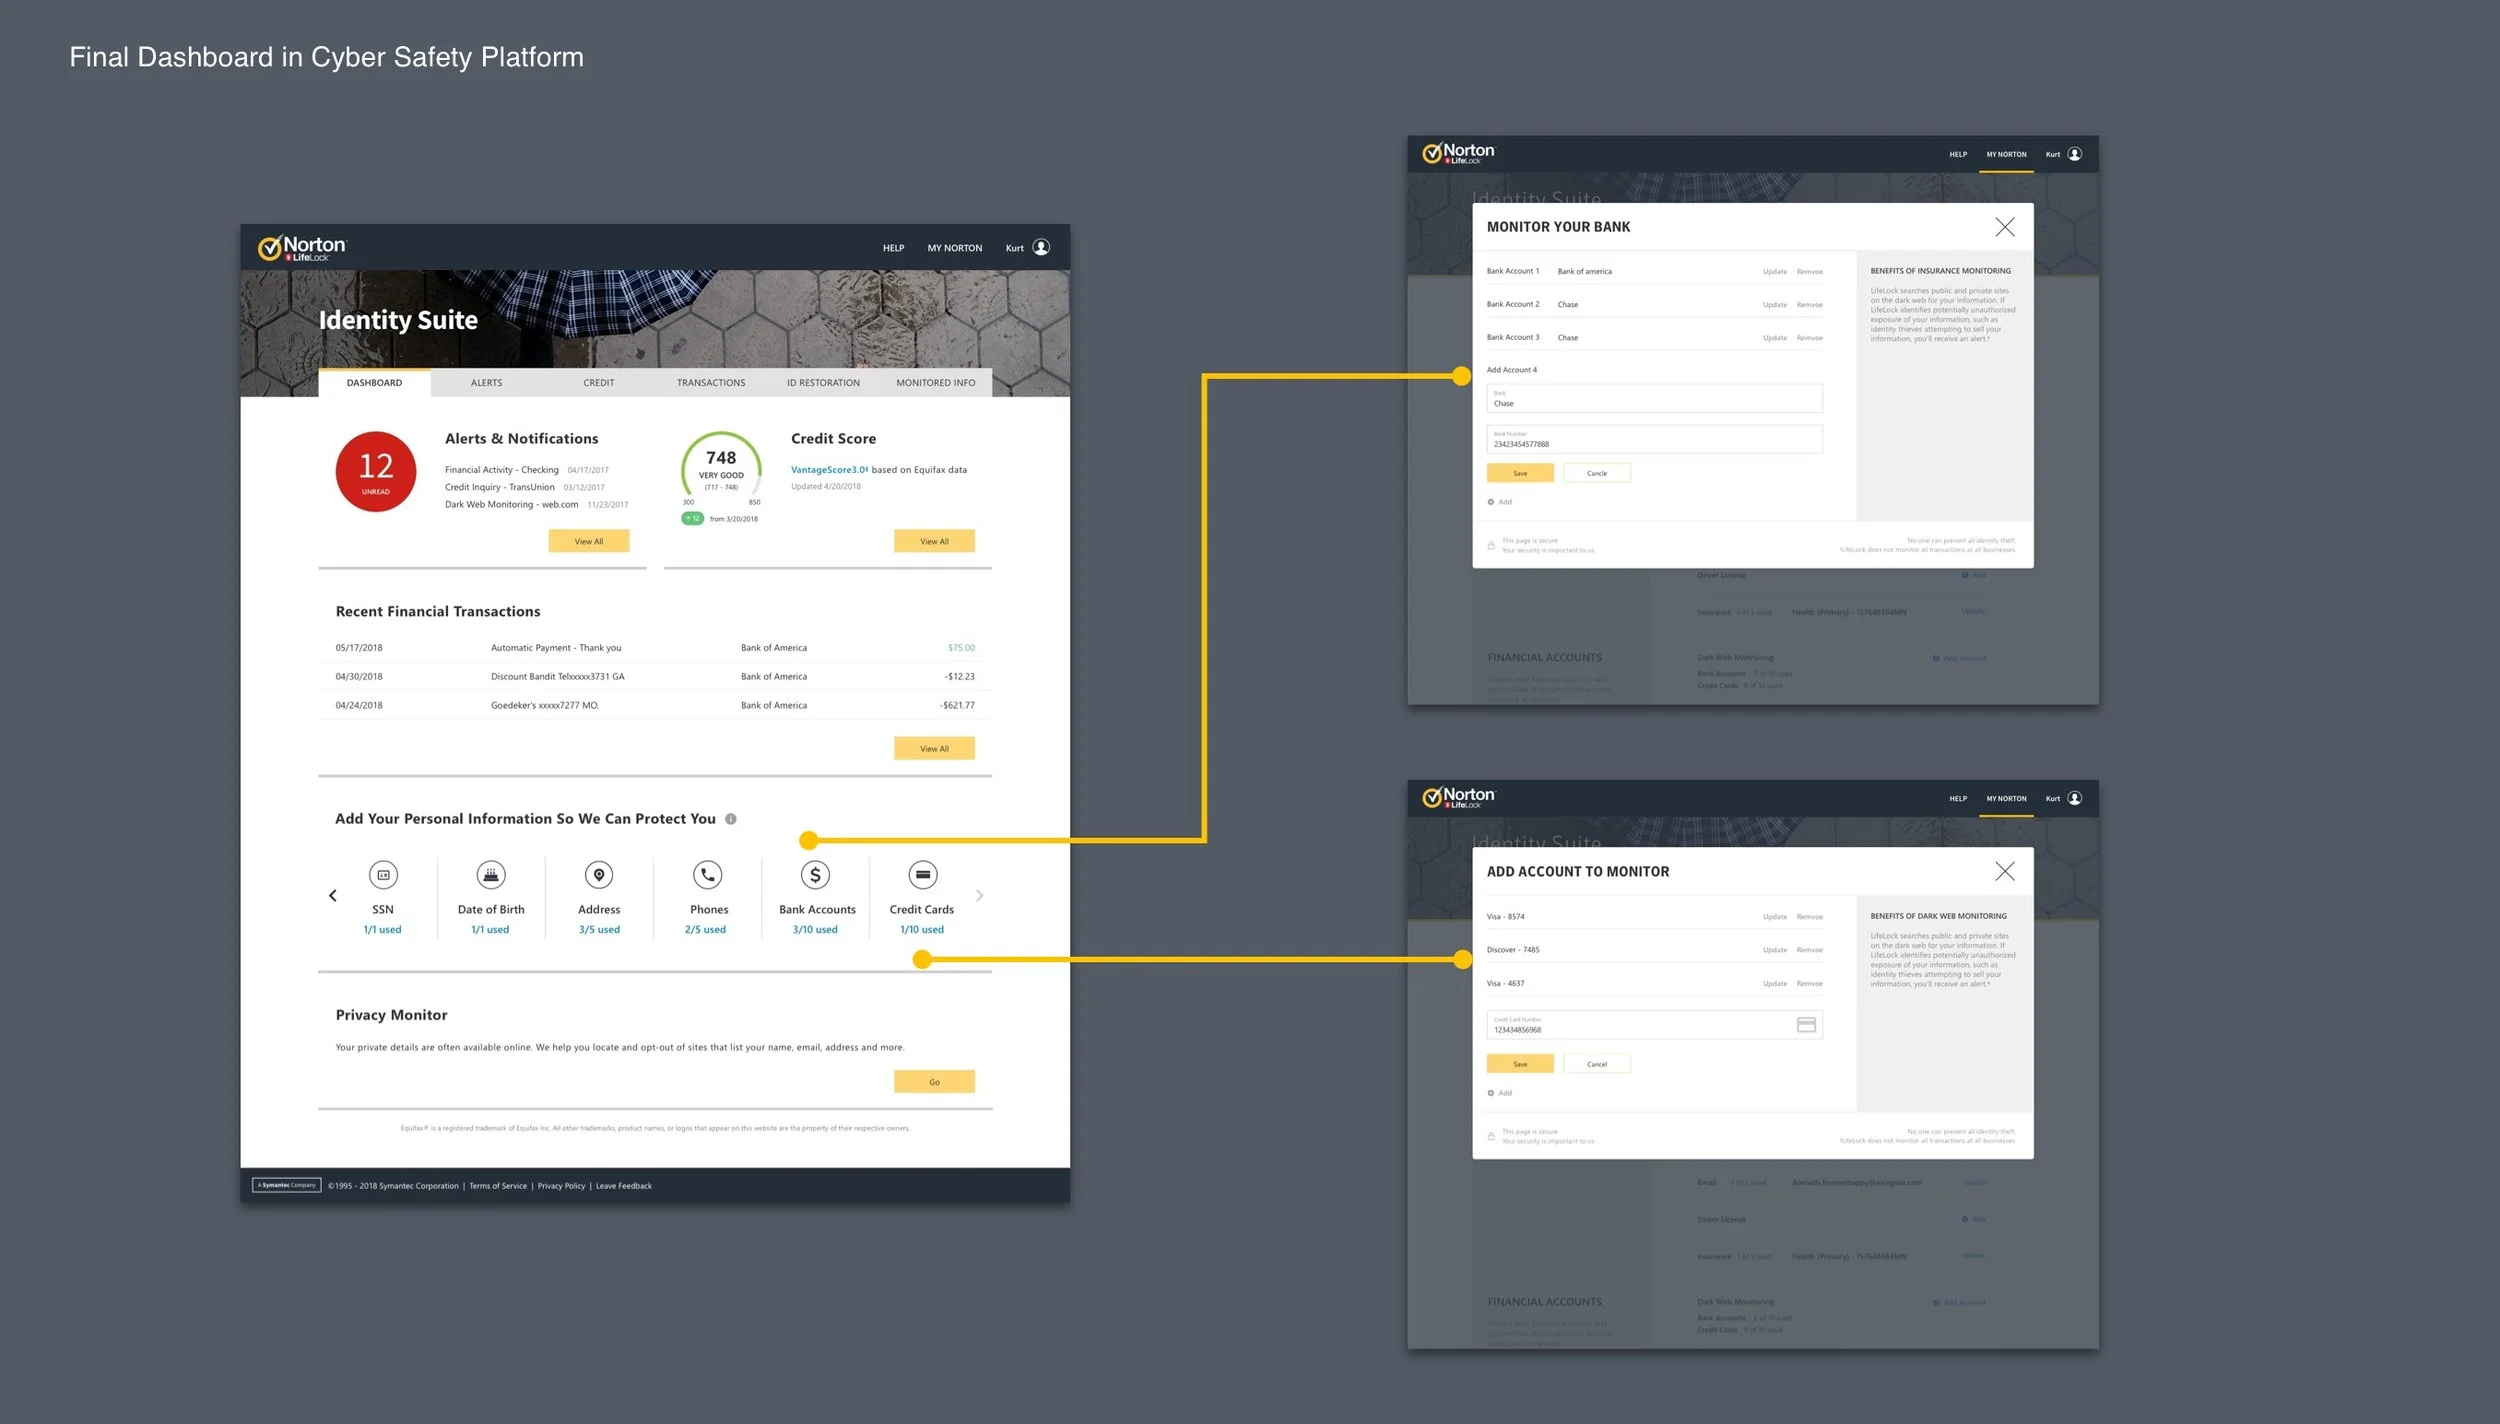The height and width of the screenshot is (1424, 2500).
Task: Click the Bank Accounts dollar icon
Action: 815,875
